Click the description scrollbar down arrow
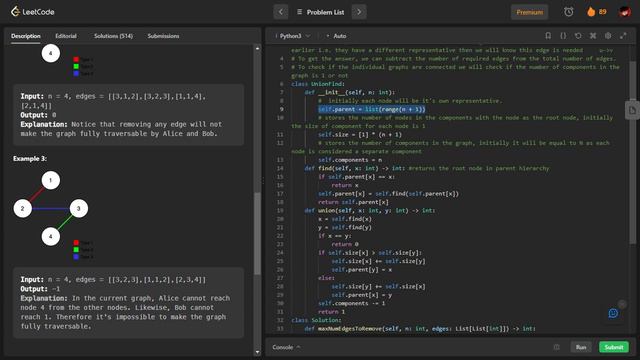Screen dimensions: 640x360 coord(257,352)
